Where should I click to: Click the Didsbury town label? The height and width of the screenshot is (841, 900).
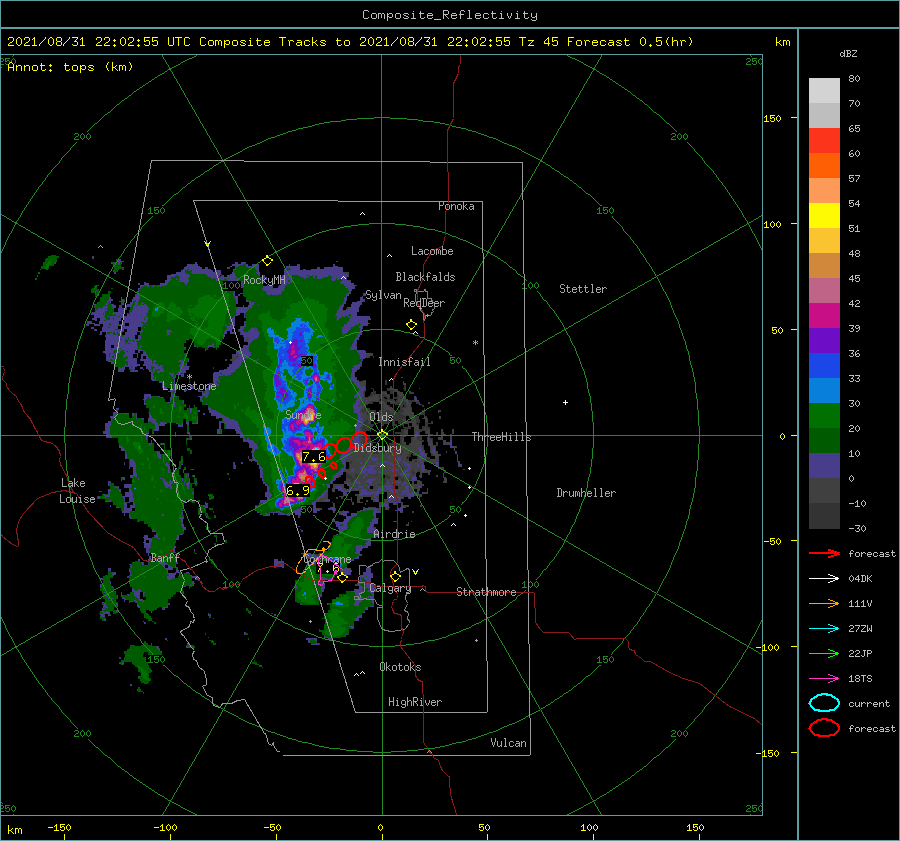pos(377,448)
